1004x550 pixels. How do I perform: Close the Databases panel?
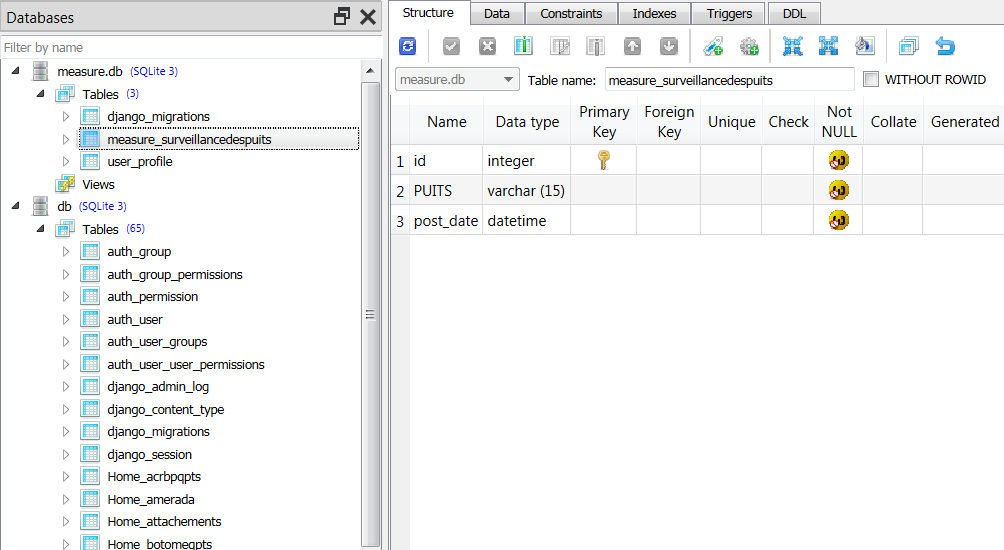tap(368, 17)
